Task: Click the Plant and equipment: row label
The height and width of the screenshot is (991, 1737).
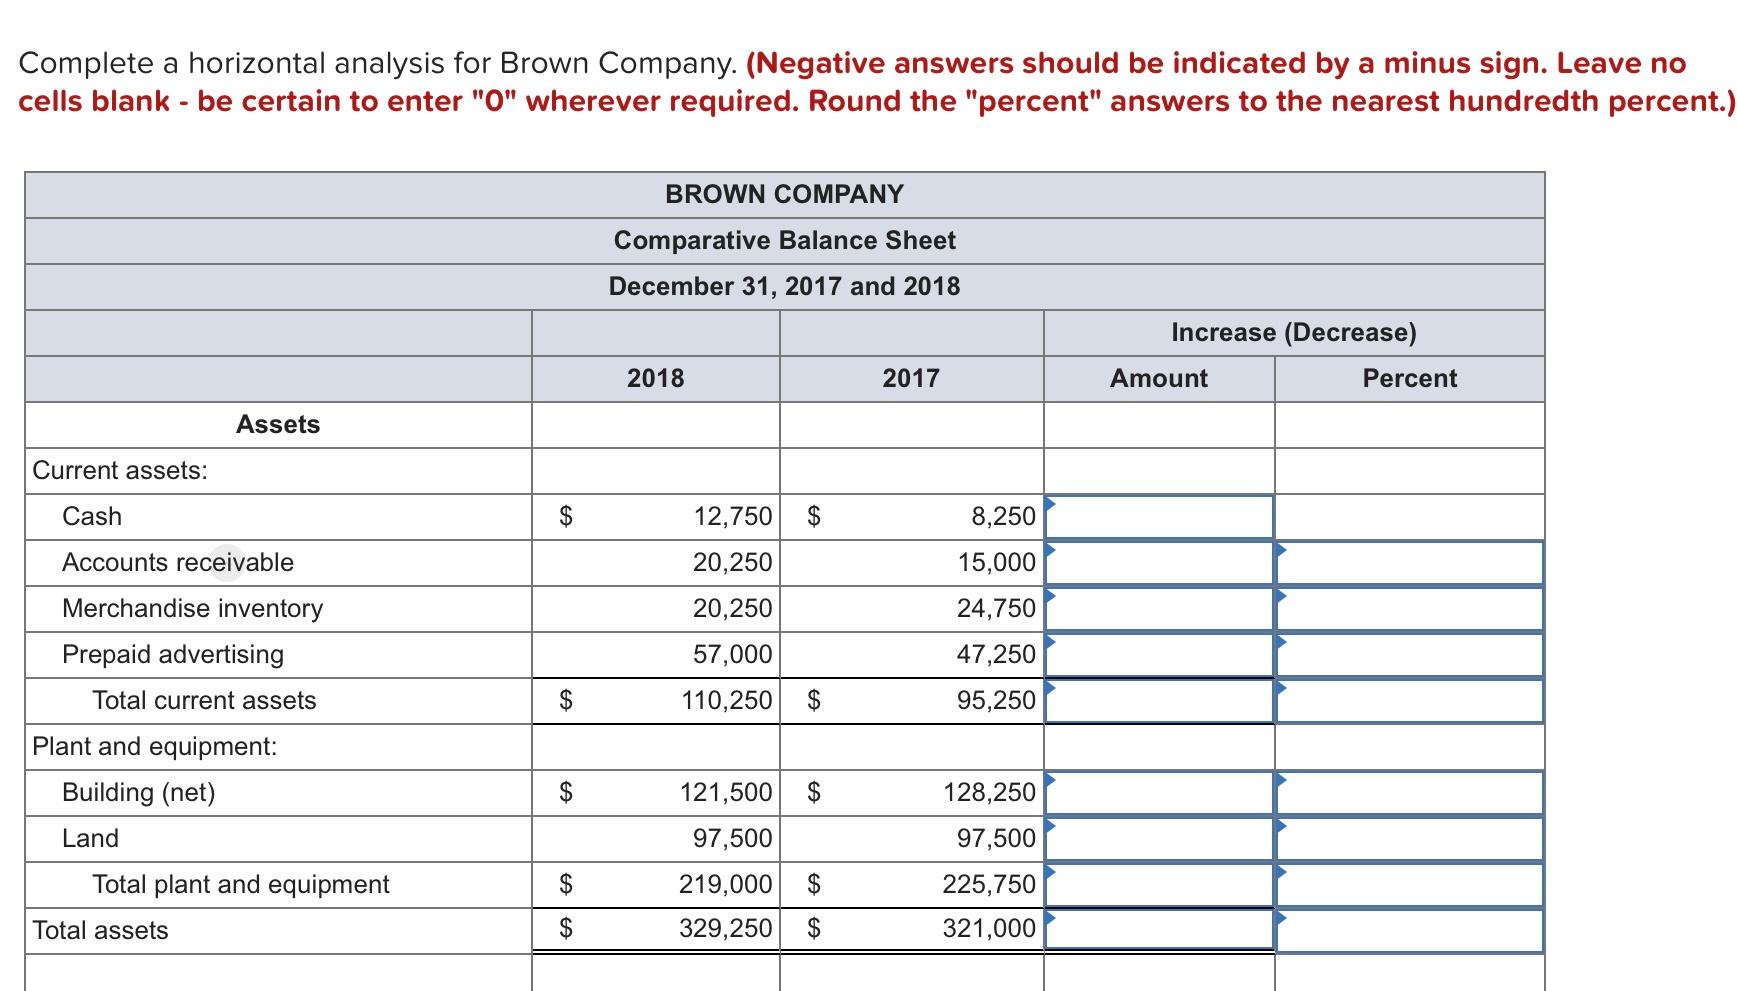Action: 155,747
